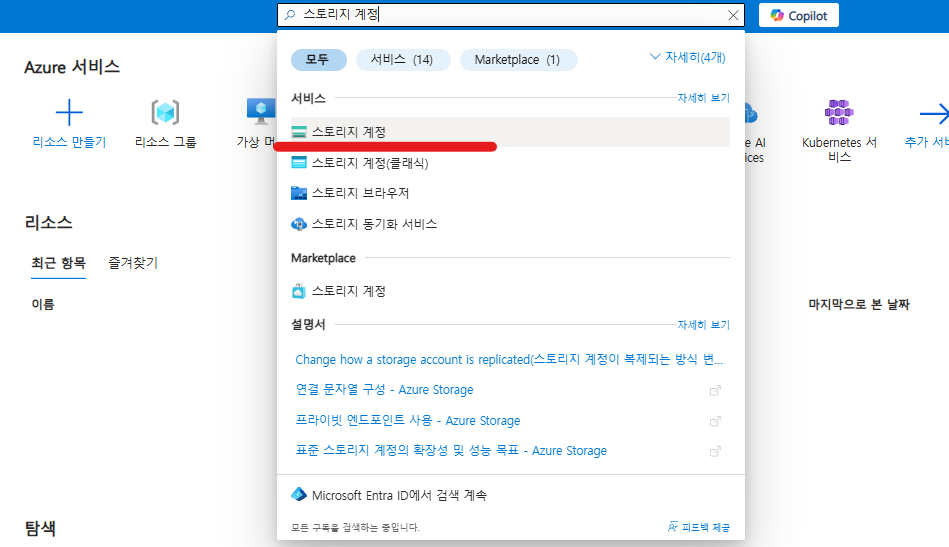Viewport: 949px width, 547px height.
Task: Open the 리소스 그룹 label
Action: click(165, 142)
